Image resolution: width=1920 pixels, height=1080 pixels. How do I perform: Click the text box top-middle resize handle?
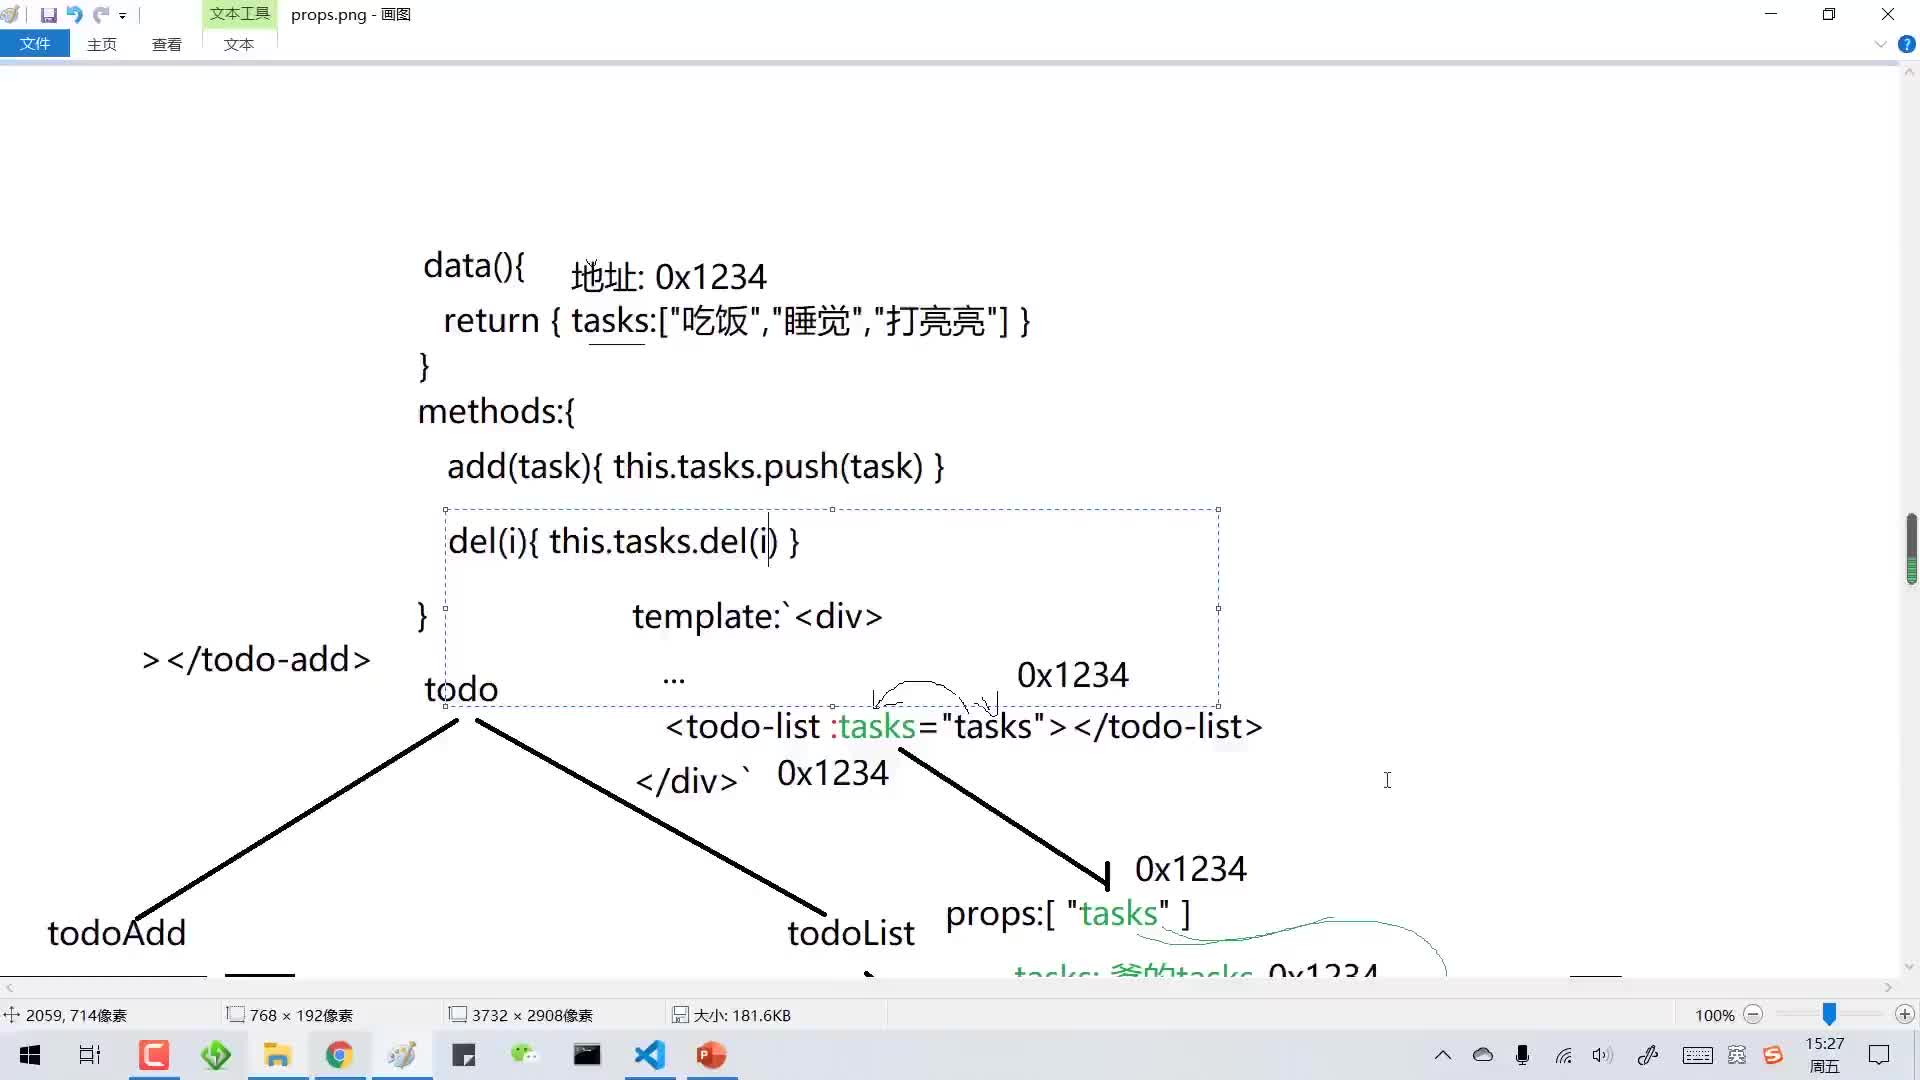pyautogui.click(x=832, y=510)
